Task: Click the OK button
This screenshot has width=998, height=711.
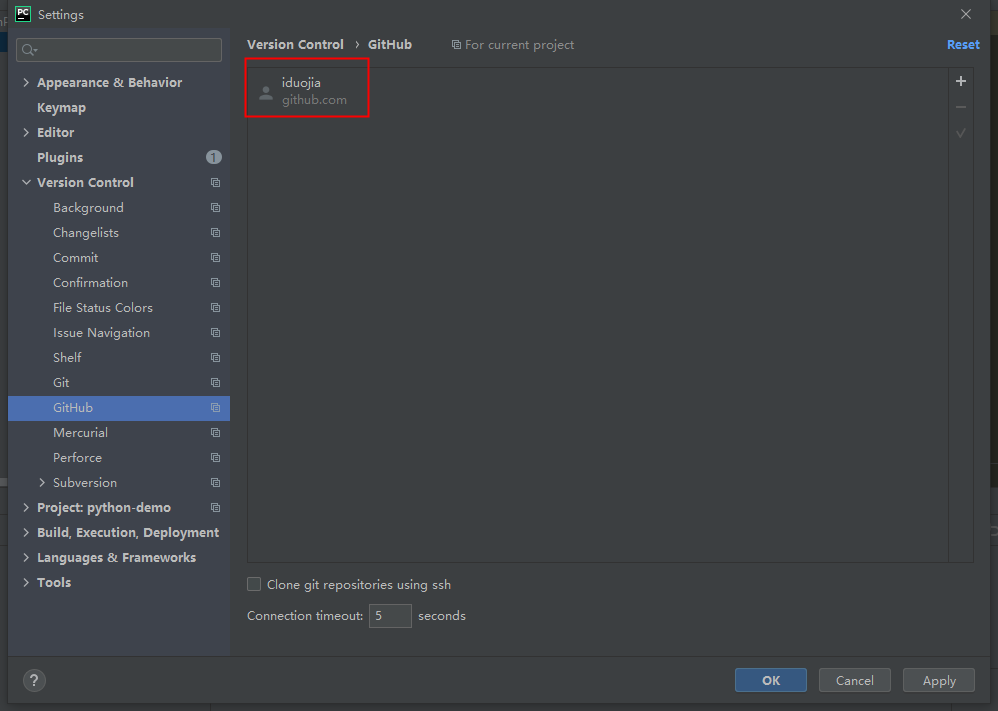Action: point(771,680)
